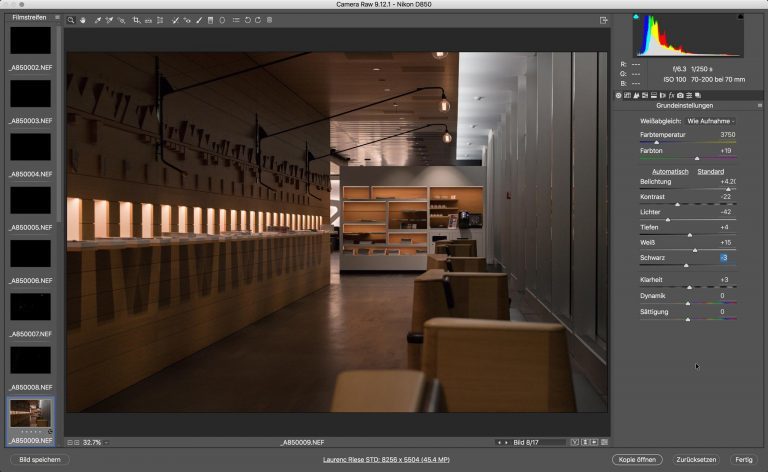Open the Grundeinstellungen panel flyout menu
768x472 pixels.
(x=760, y=106)
